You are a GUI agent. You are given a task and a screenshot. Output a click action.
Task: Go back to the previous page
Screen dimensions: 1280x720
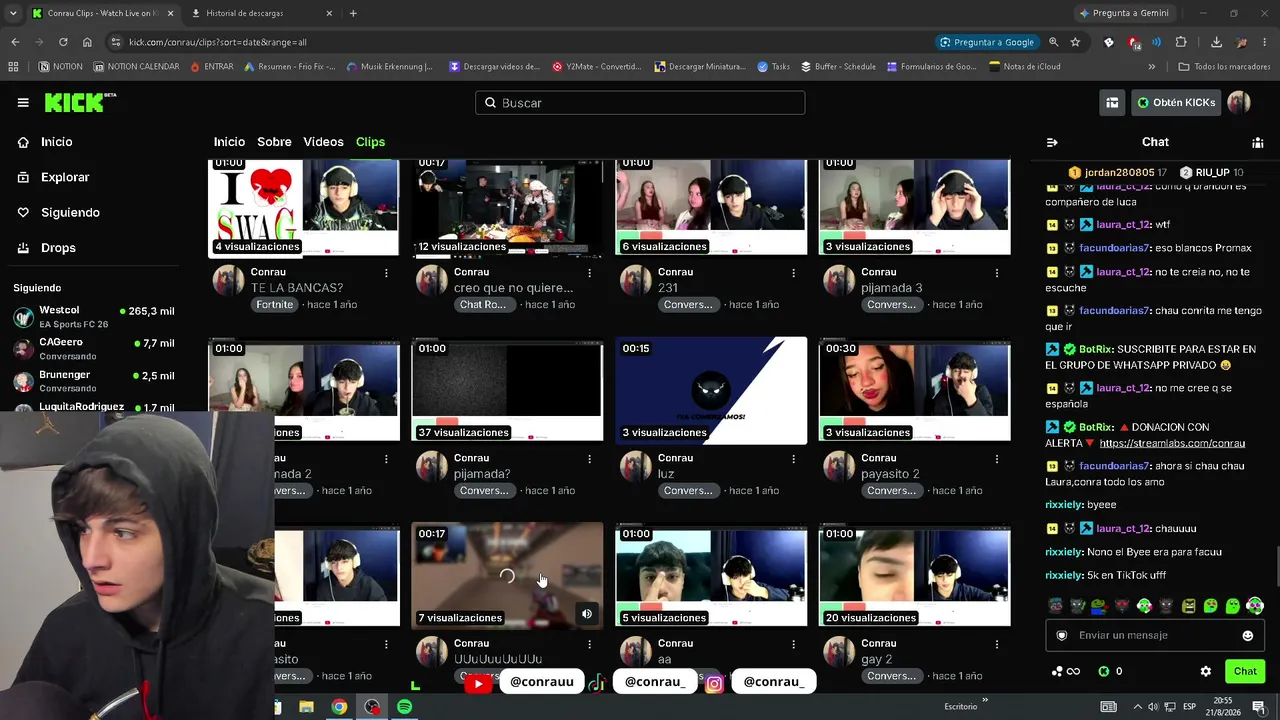[15, 42]
